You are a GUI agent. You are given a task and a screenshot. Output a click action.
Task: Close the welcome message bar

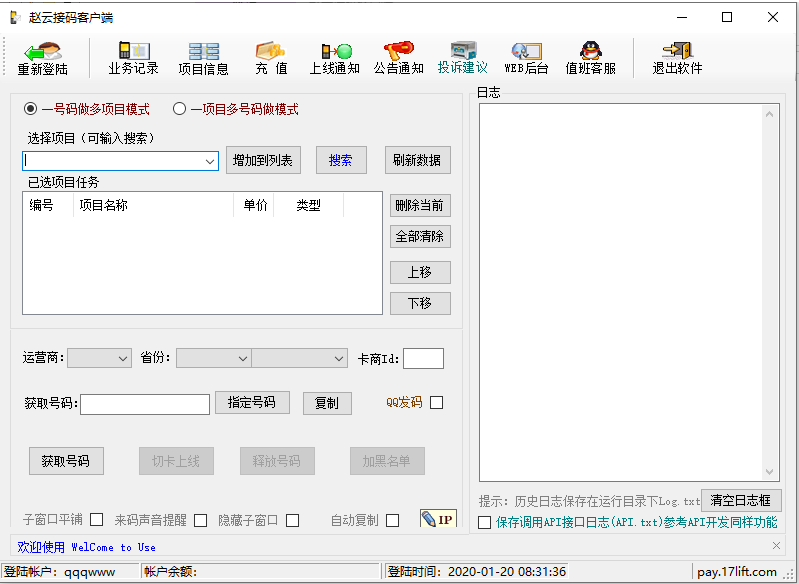click(x=776, y=546)
